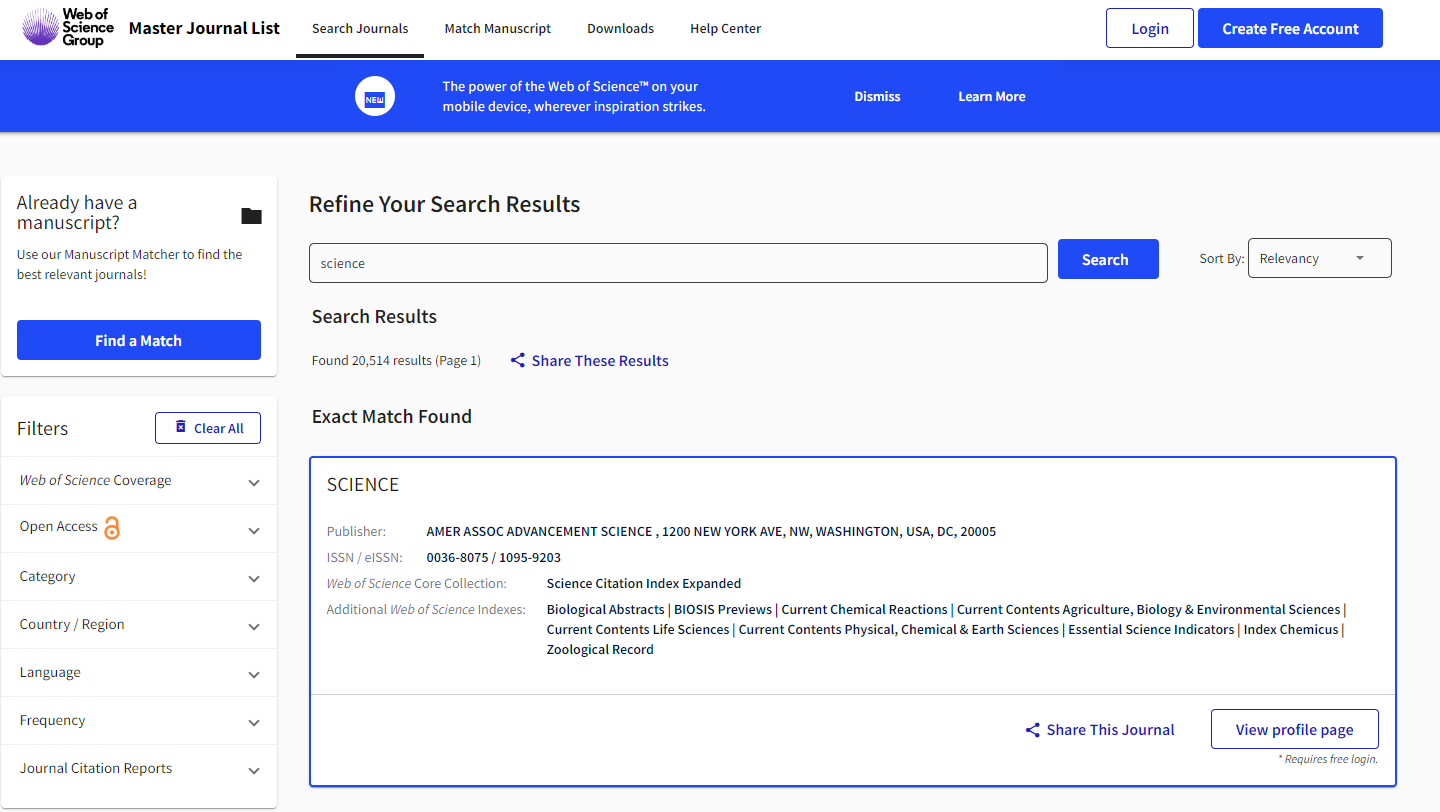Click 'Index Chemicus' index text

(1291, 630)
